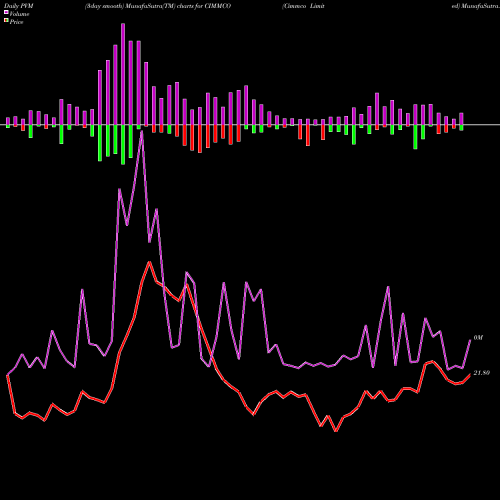The height and width of the screenshot is (500, 500).
Task: Click the Volume legend label
Action: point(19,14)
